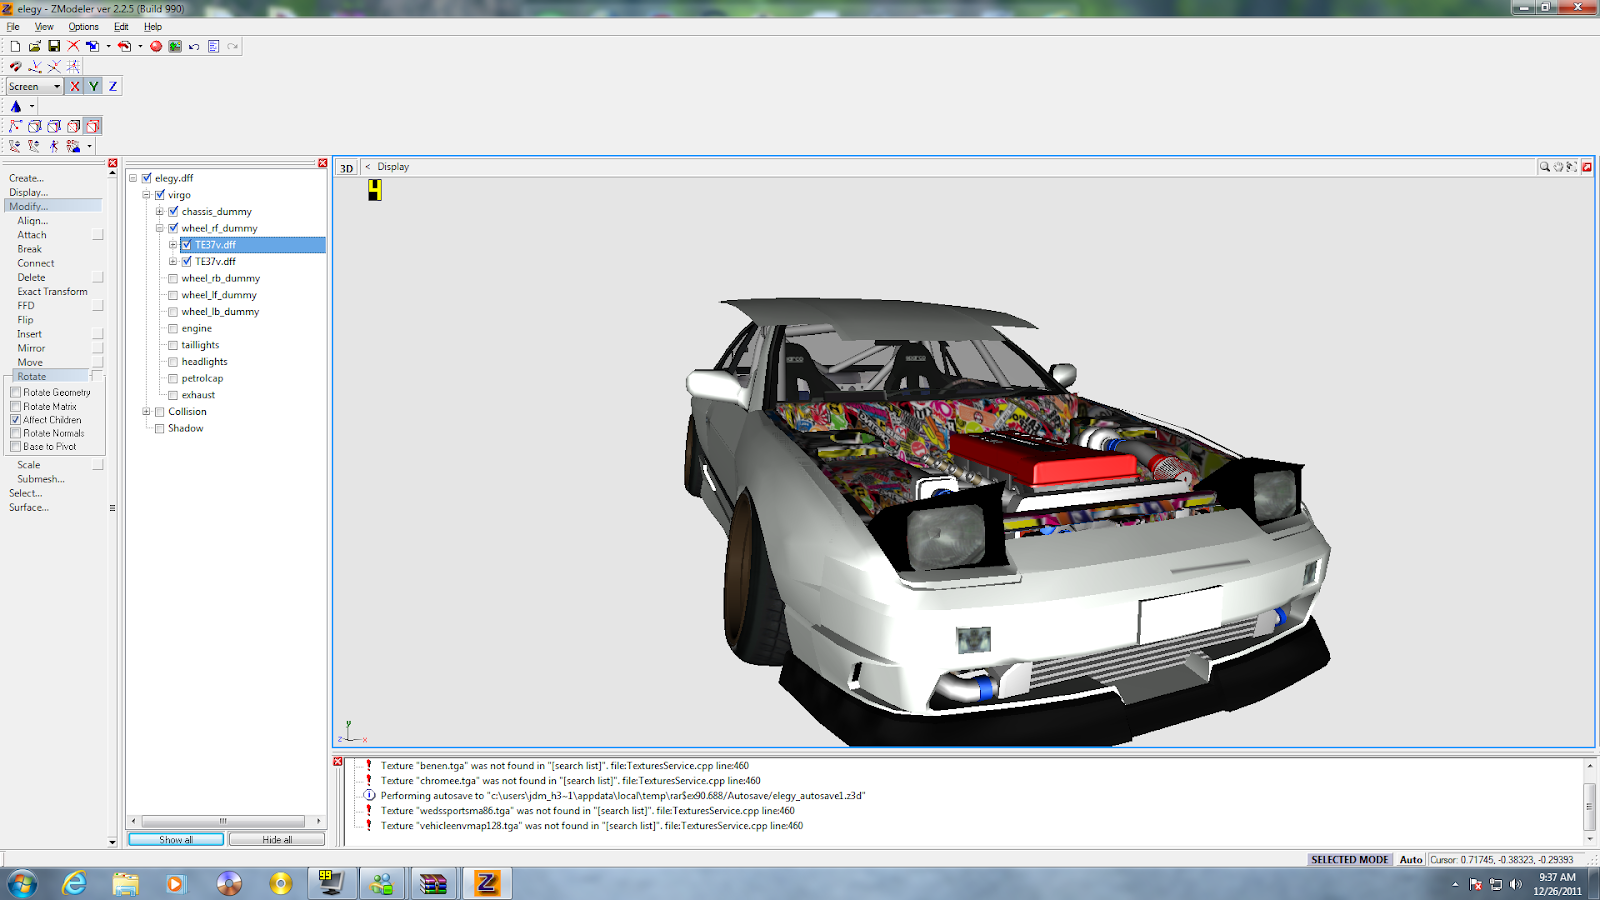Click the Show all button
The image size is (1600, 900).
176,840
